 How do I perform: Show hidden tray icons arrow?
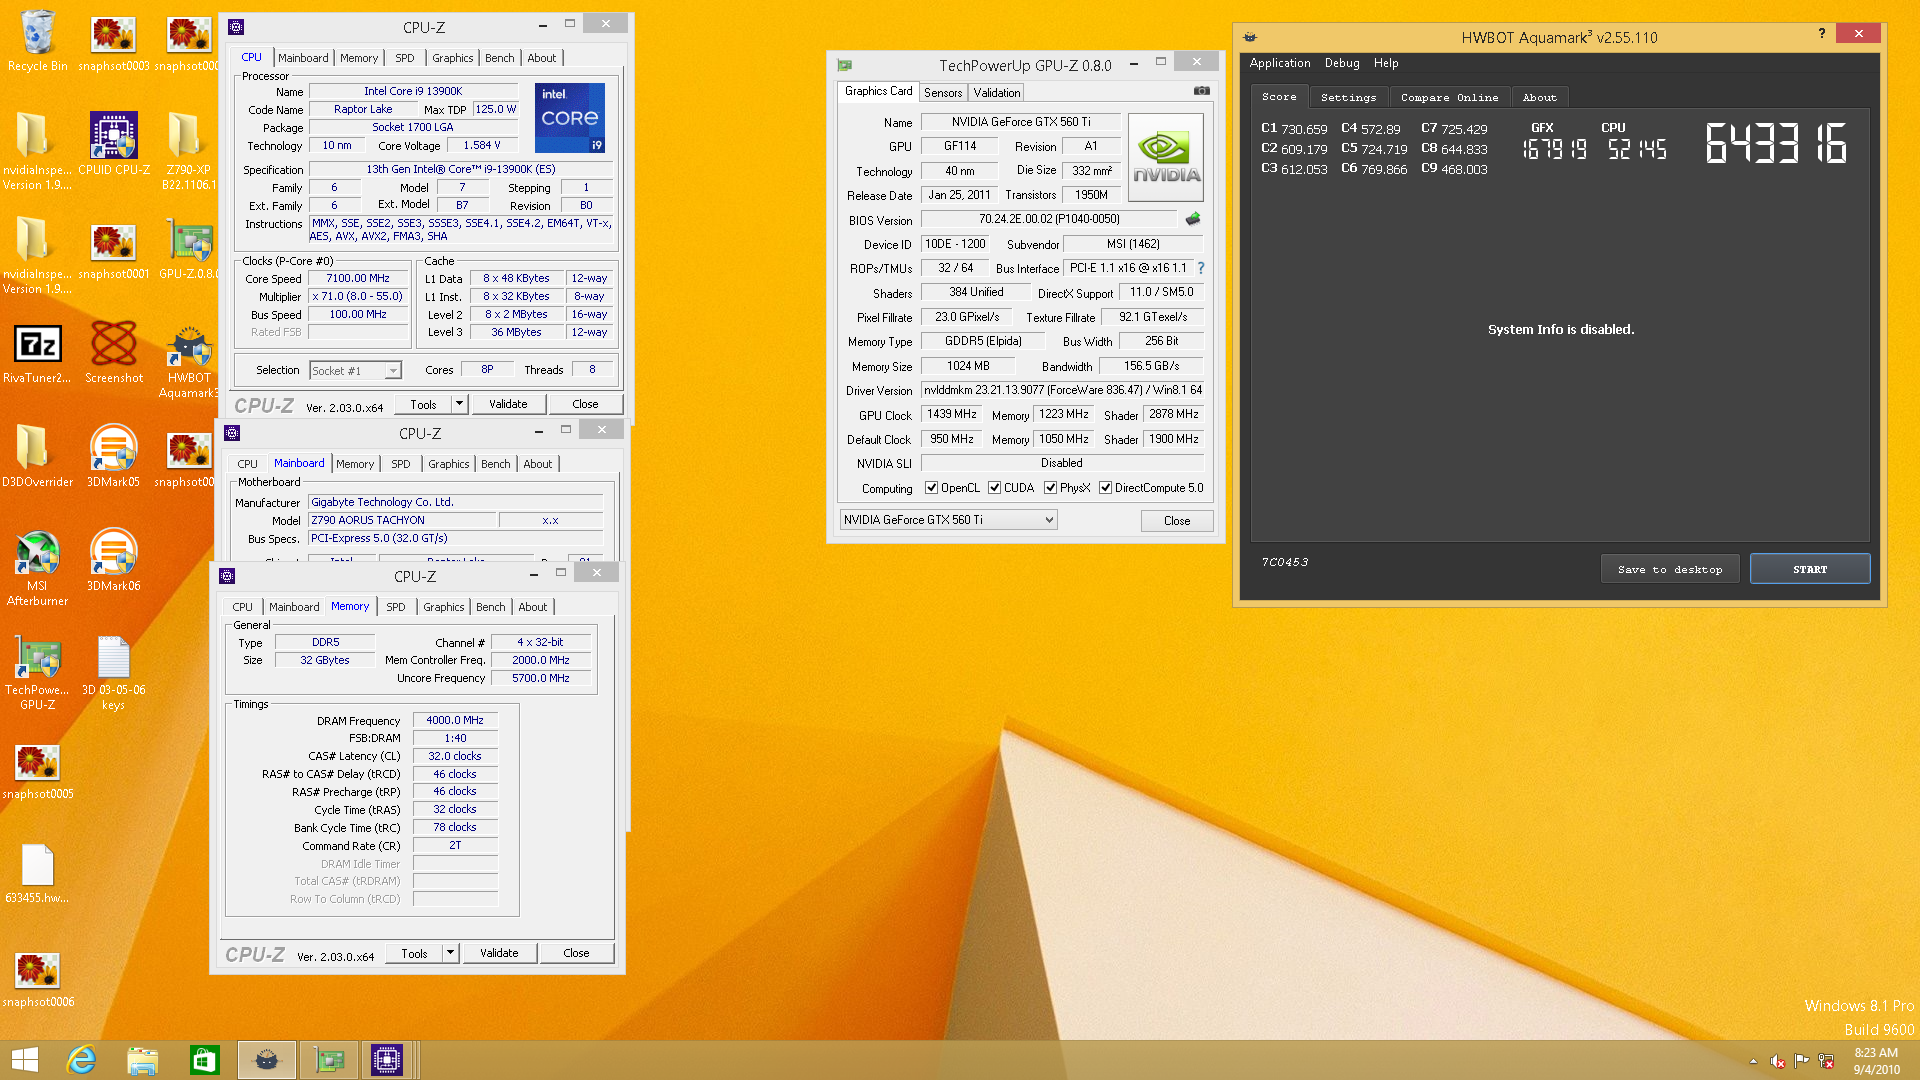coord(1753,1061)
